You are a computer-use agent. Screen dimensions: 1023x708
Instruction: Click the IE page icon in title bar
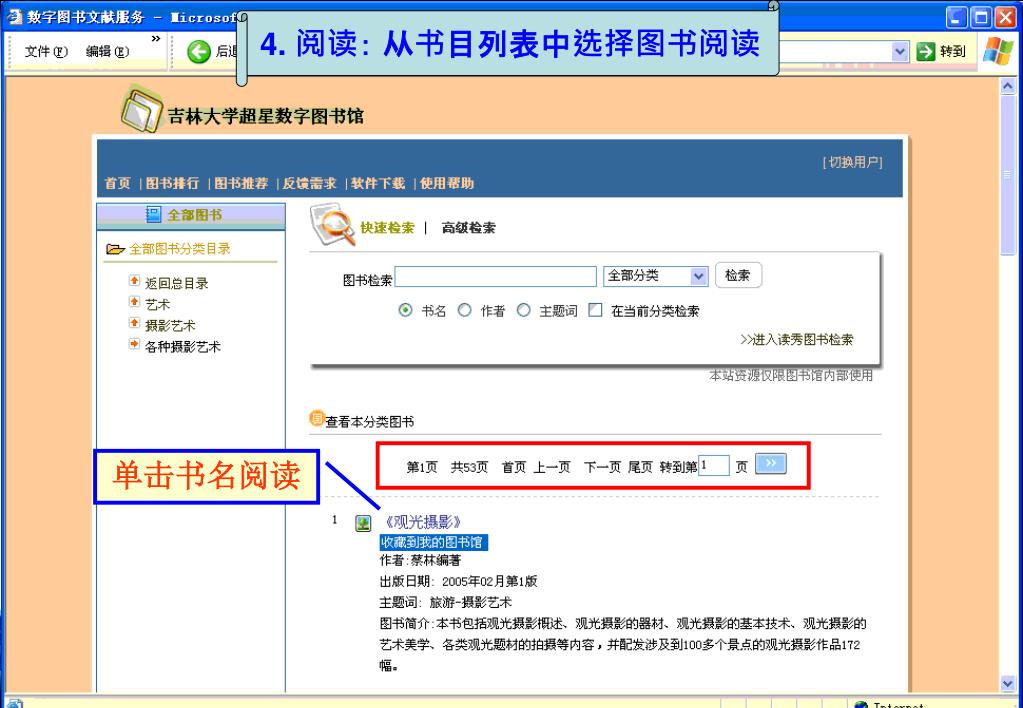click(14, 16)
